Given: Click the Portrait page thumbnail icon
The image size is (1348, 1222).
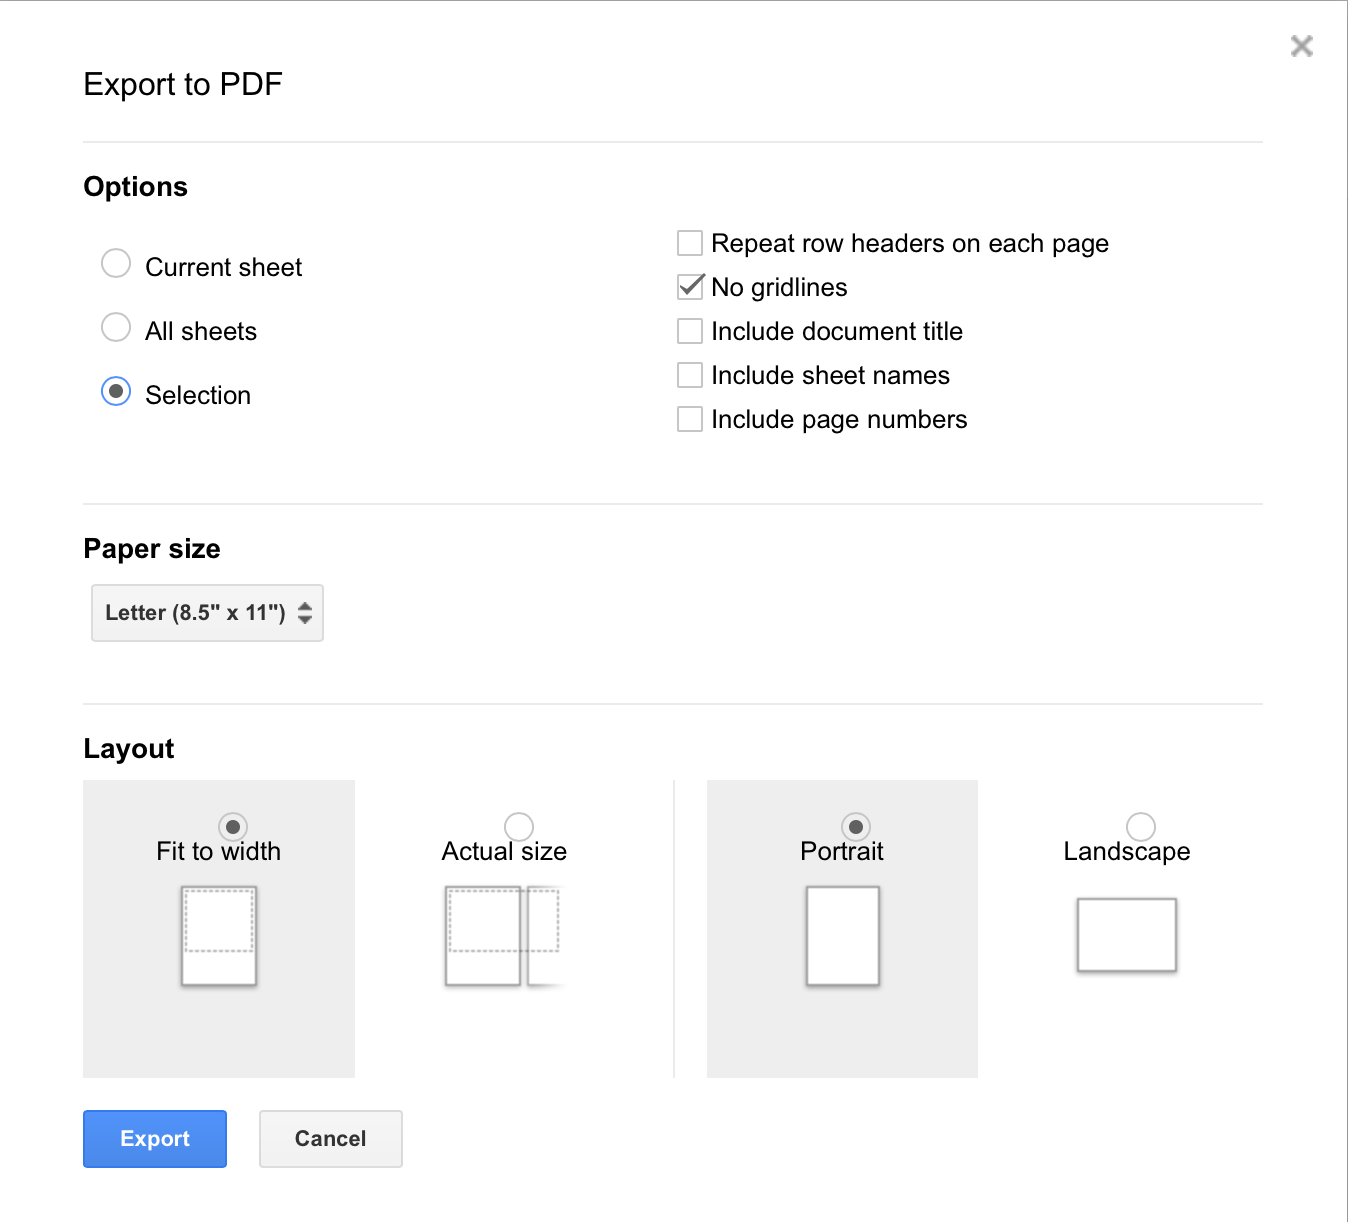Looking at the screenshot, I should (843, 936).
